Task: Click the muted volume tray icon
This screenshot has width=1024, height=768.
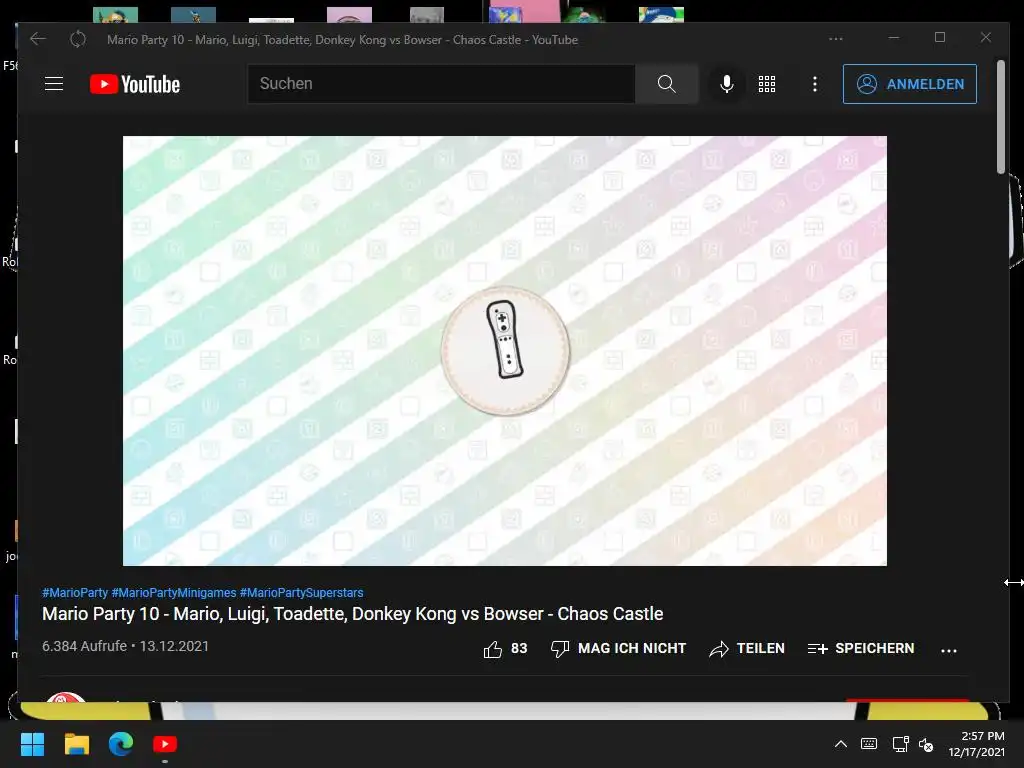Action: click(x=926, y=744)
